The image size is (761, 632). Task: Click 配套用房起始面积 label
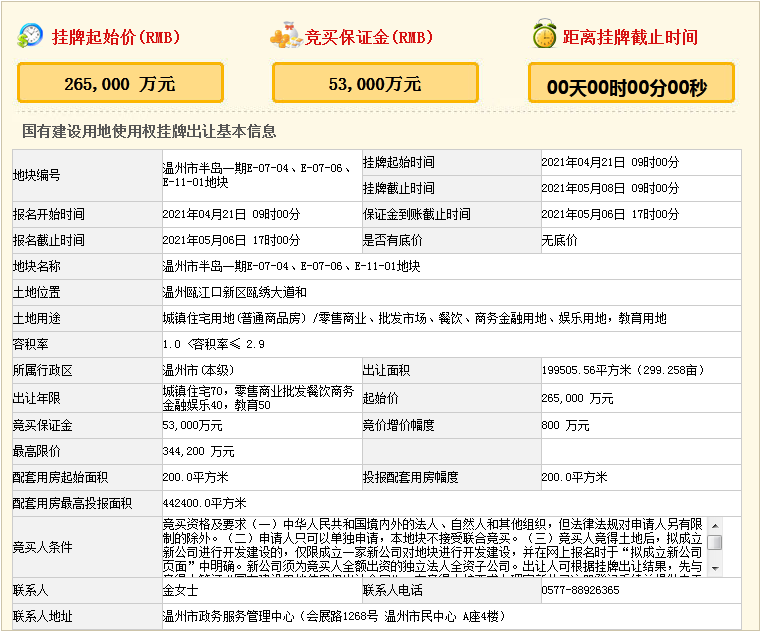[60, 477]
